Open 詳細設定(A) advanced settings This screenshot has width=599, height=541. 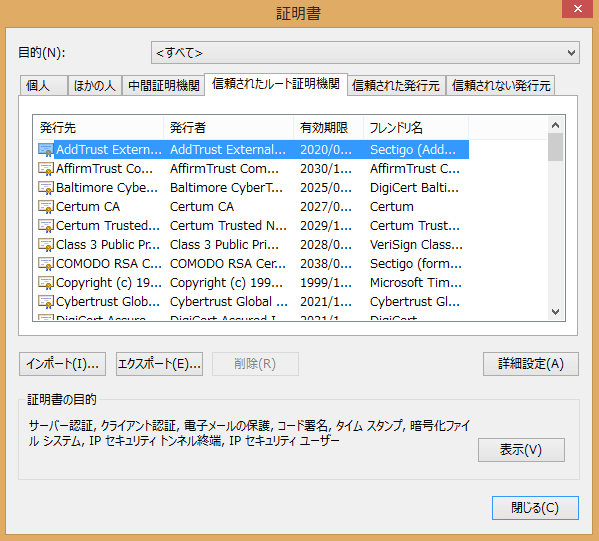point(531,364)
